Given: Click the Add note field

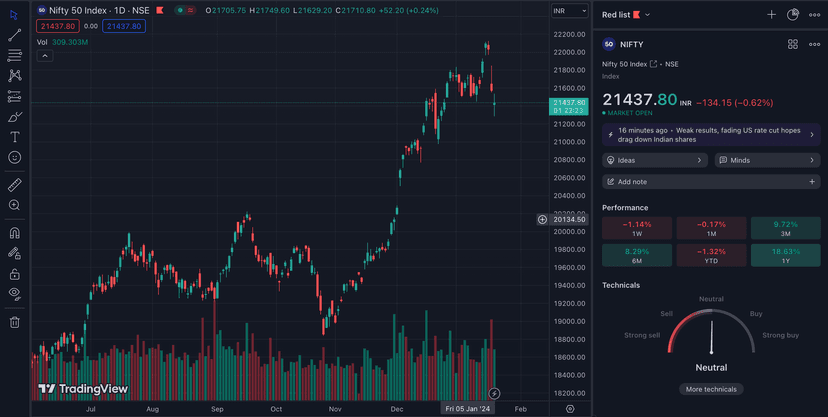Looking at the screenshot, I should point(711,182).
